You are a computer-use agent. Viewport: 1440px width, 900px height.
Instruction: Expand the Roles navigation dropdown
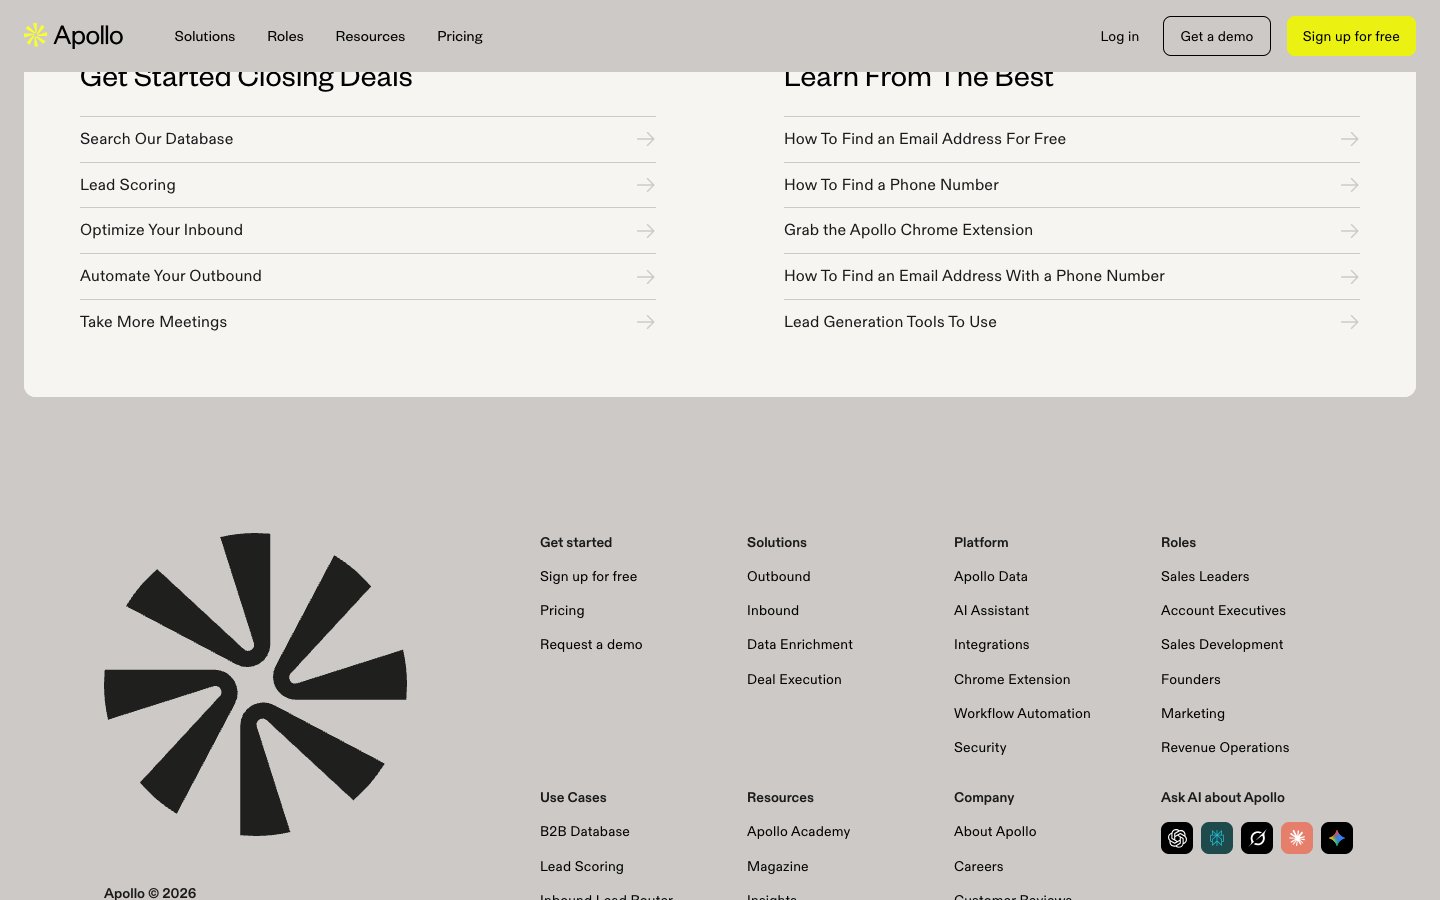click(285, 36)
